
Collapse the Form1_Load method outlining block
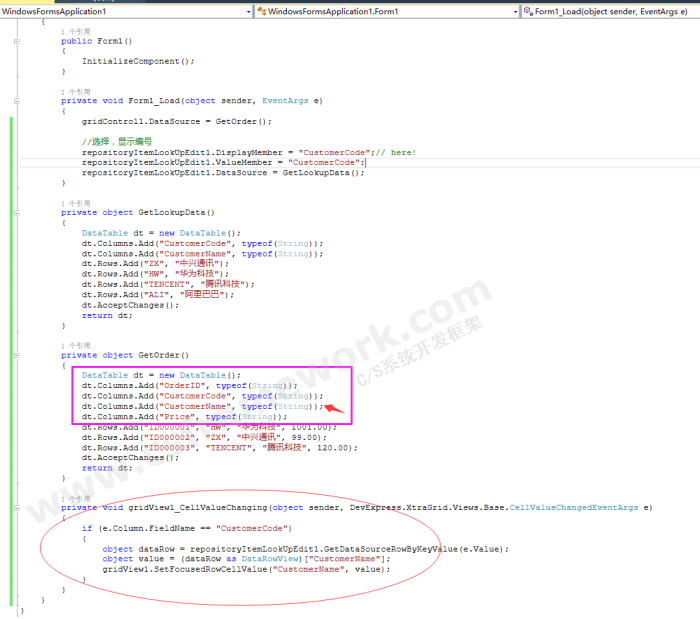click(x=19, y=101)
